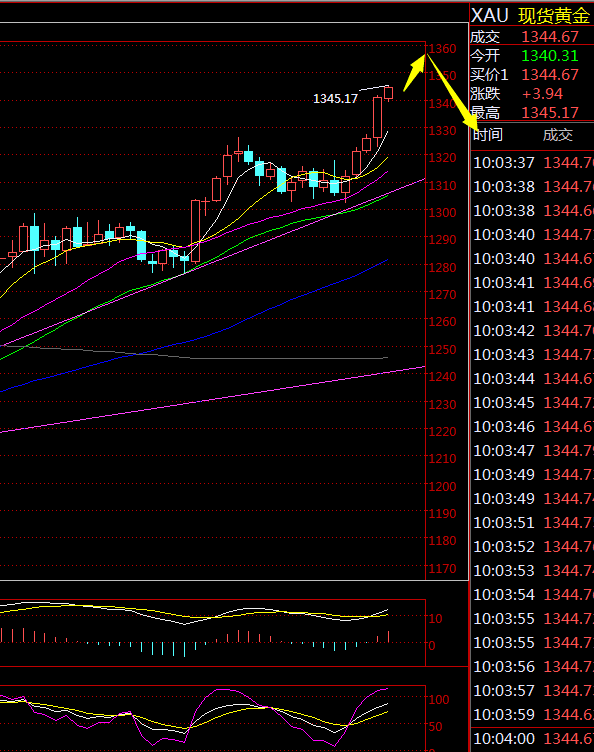Click the 买价1 bid price row
This screenshot has height=752, width=594.
point(531,74)
